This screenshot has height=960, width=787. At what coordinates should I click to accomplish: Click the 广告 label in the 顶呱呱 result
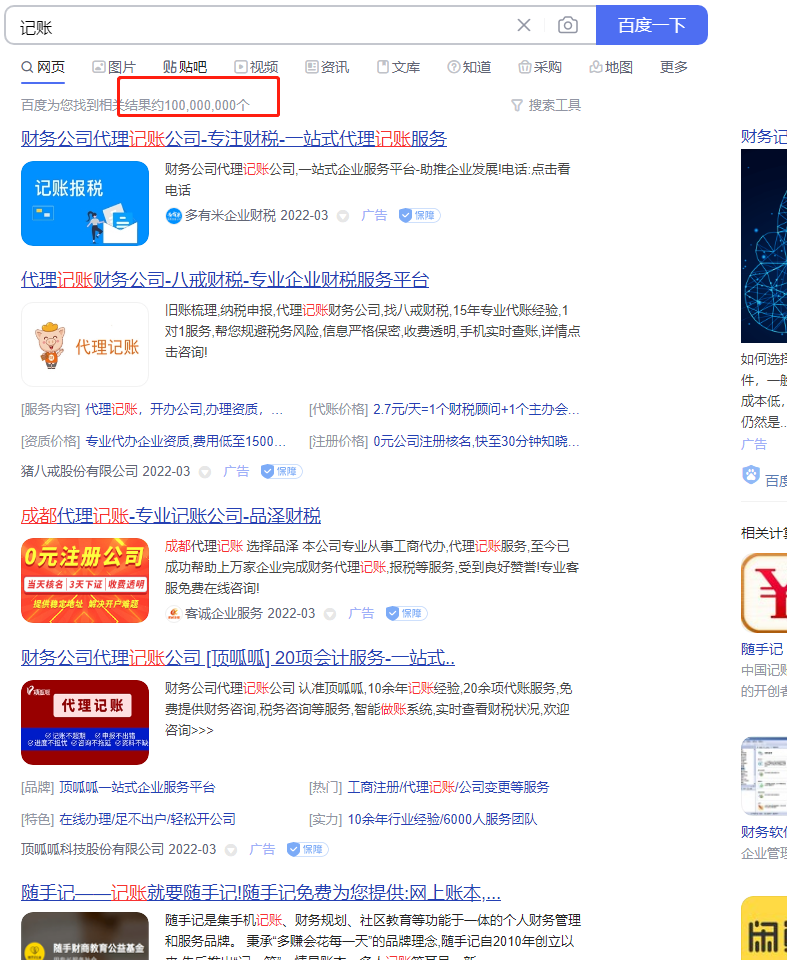[x=262, y=849]
